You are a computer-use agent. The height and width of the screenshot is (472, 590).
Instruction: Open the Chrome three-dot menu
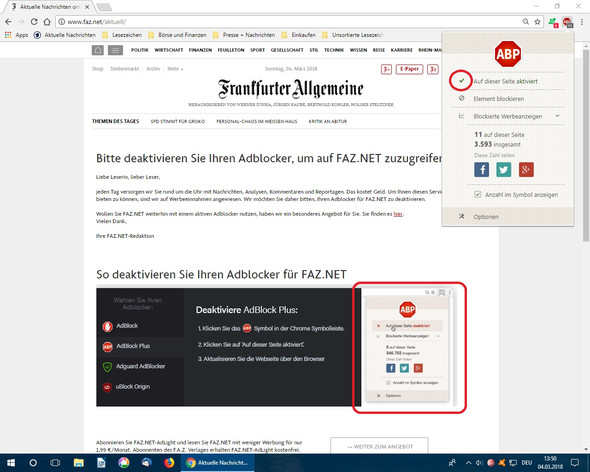pos(582,22)
